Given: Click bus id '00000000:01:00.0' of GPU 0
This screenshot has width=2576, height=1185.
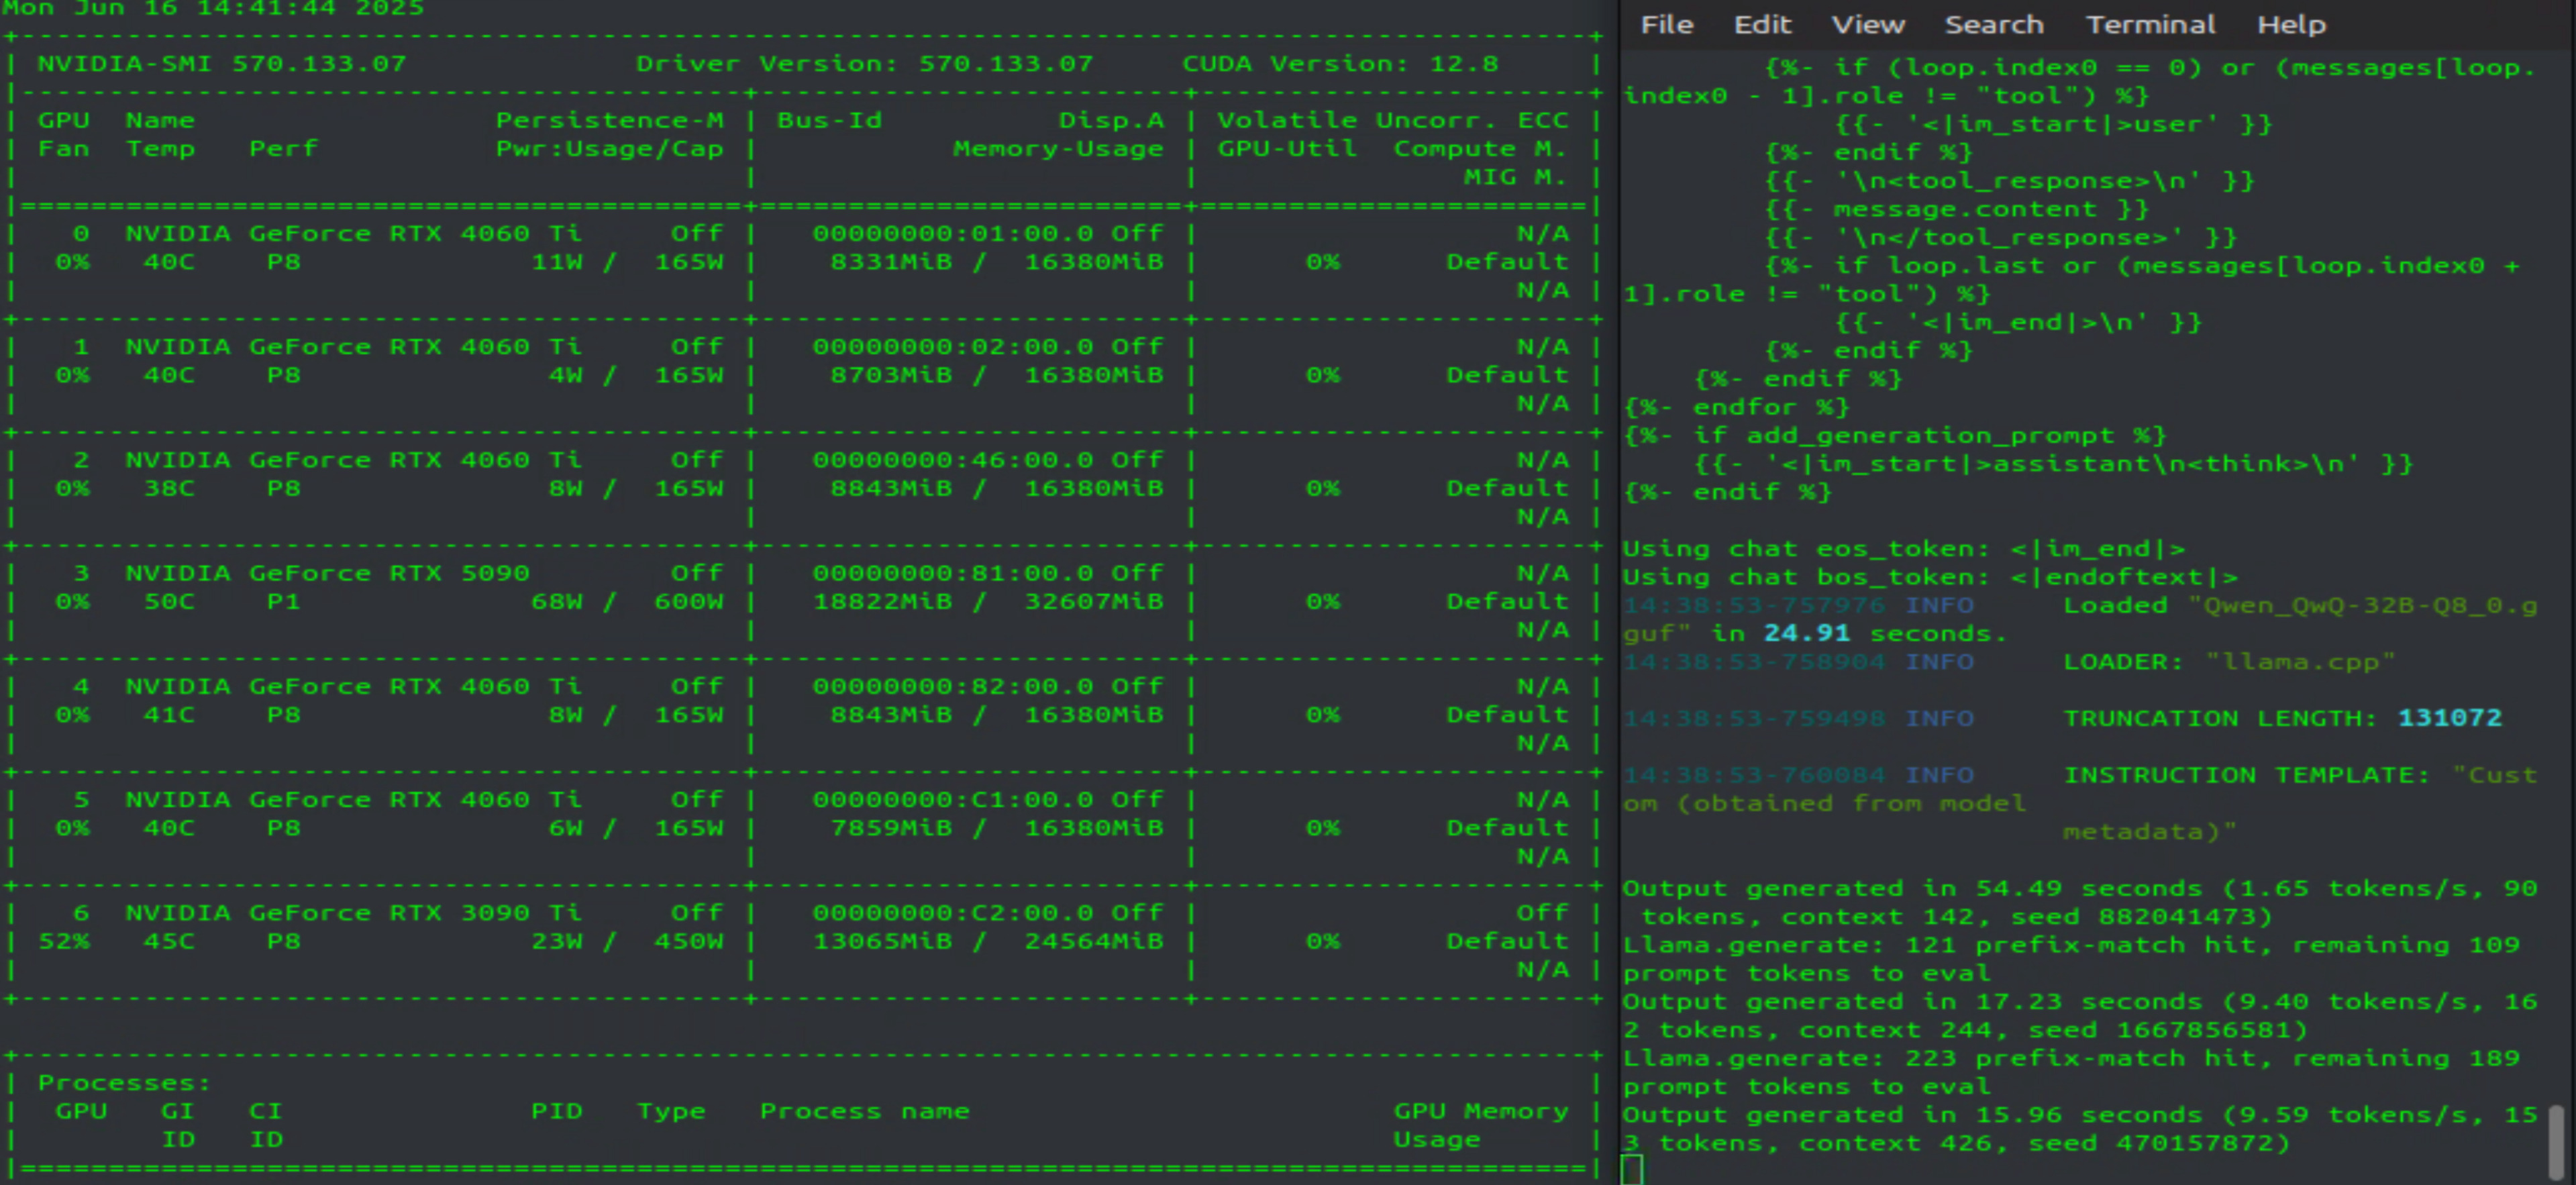Looking at the screenshot, I should 952,233.
